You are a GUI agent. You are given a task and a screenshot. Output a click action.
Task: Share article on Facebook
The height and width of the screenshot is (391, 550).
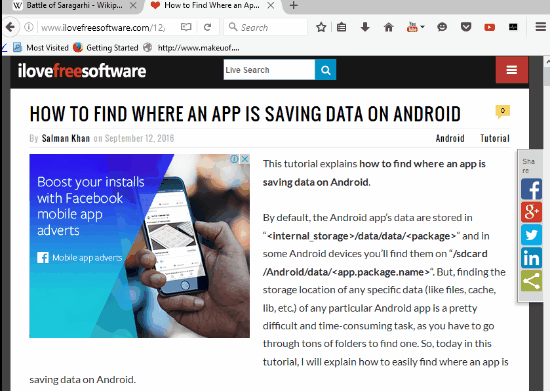pos(531,189)
